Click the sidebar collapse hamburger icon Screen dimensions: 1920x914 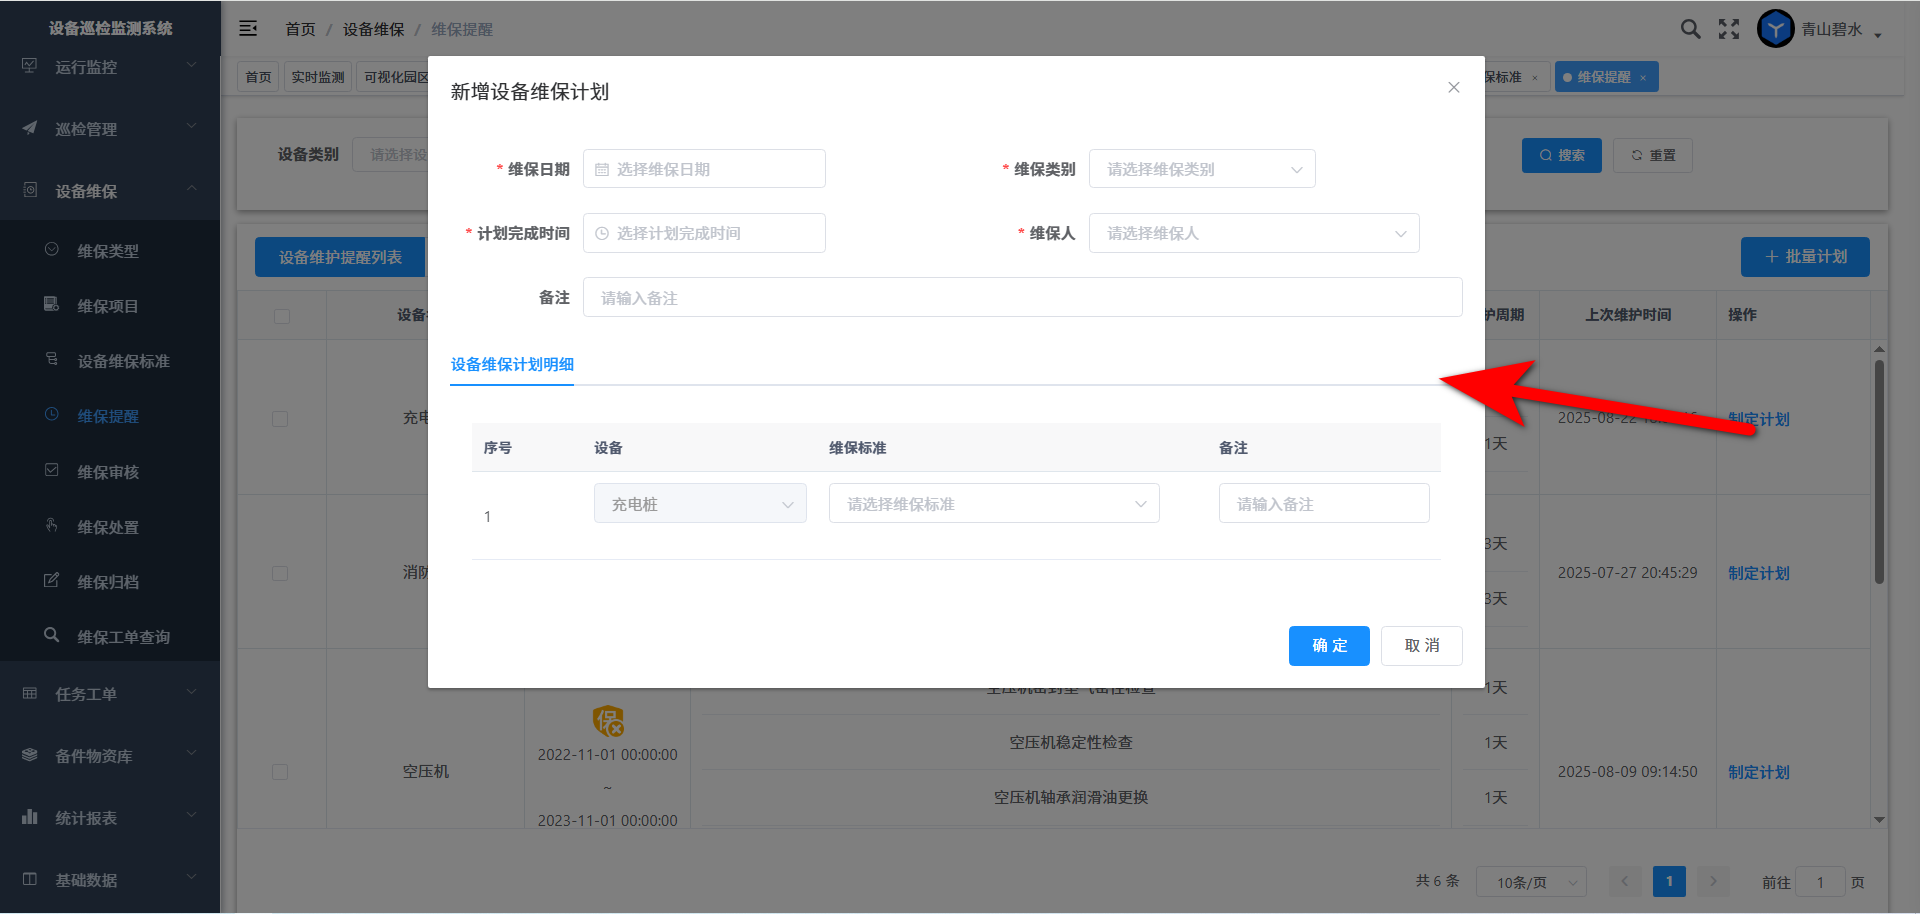click(x=248, y=29)
